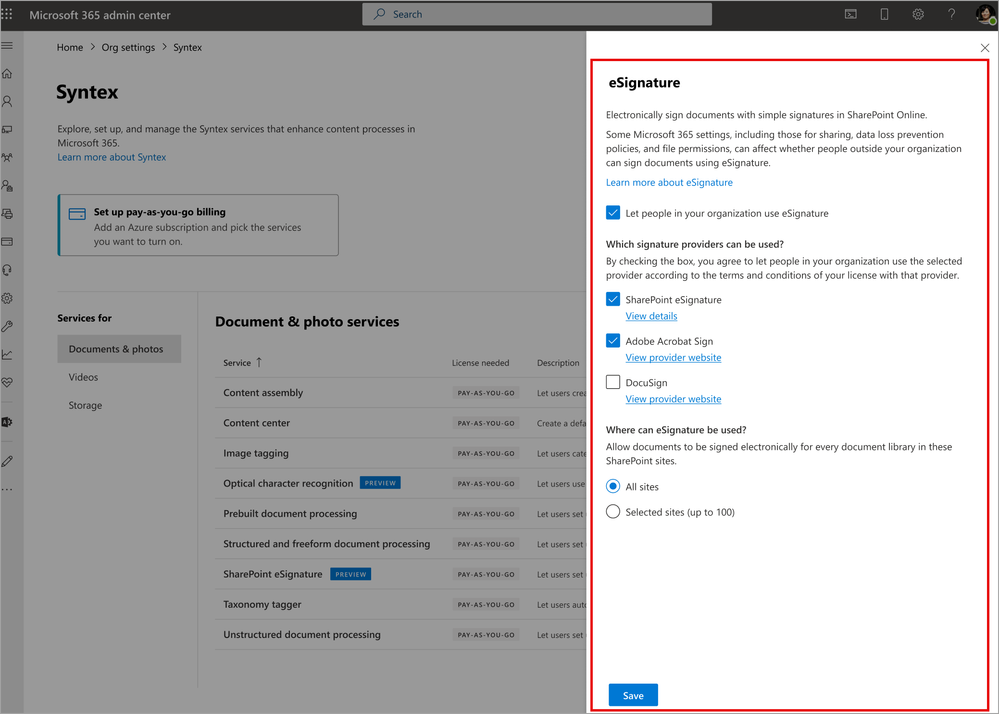Open settings gear in top header
Viewport: 999px width, 714px height.
coord(918,14)
